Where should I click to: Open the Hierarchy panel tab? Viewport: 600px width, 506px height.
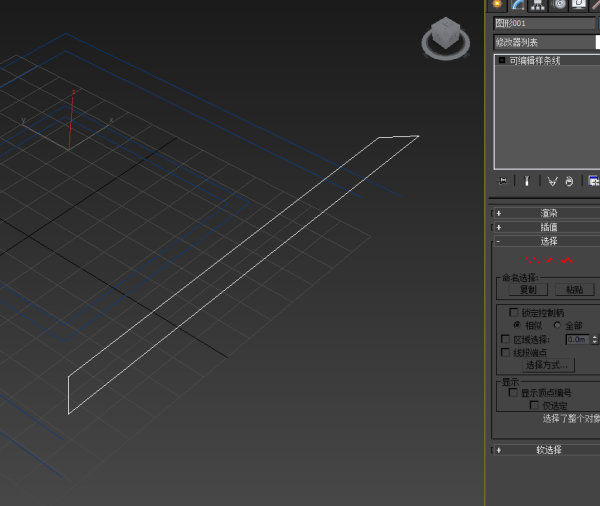click(x=538, y=5)
